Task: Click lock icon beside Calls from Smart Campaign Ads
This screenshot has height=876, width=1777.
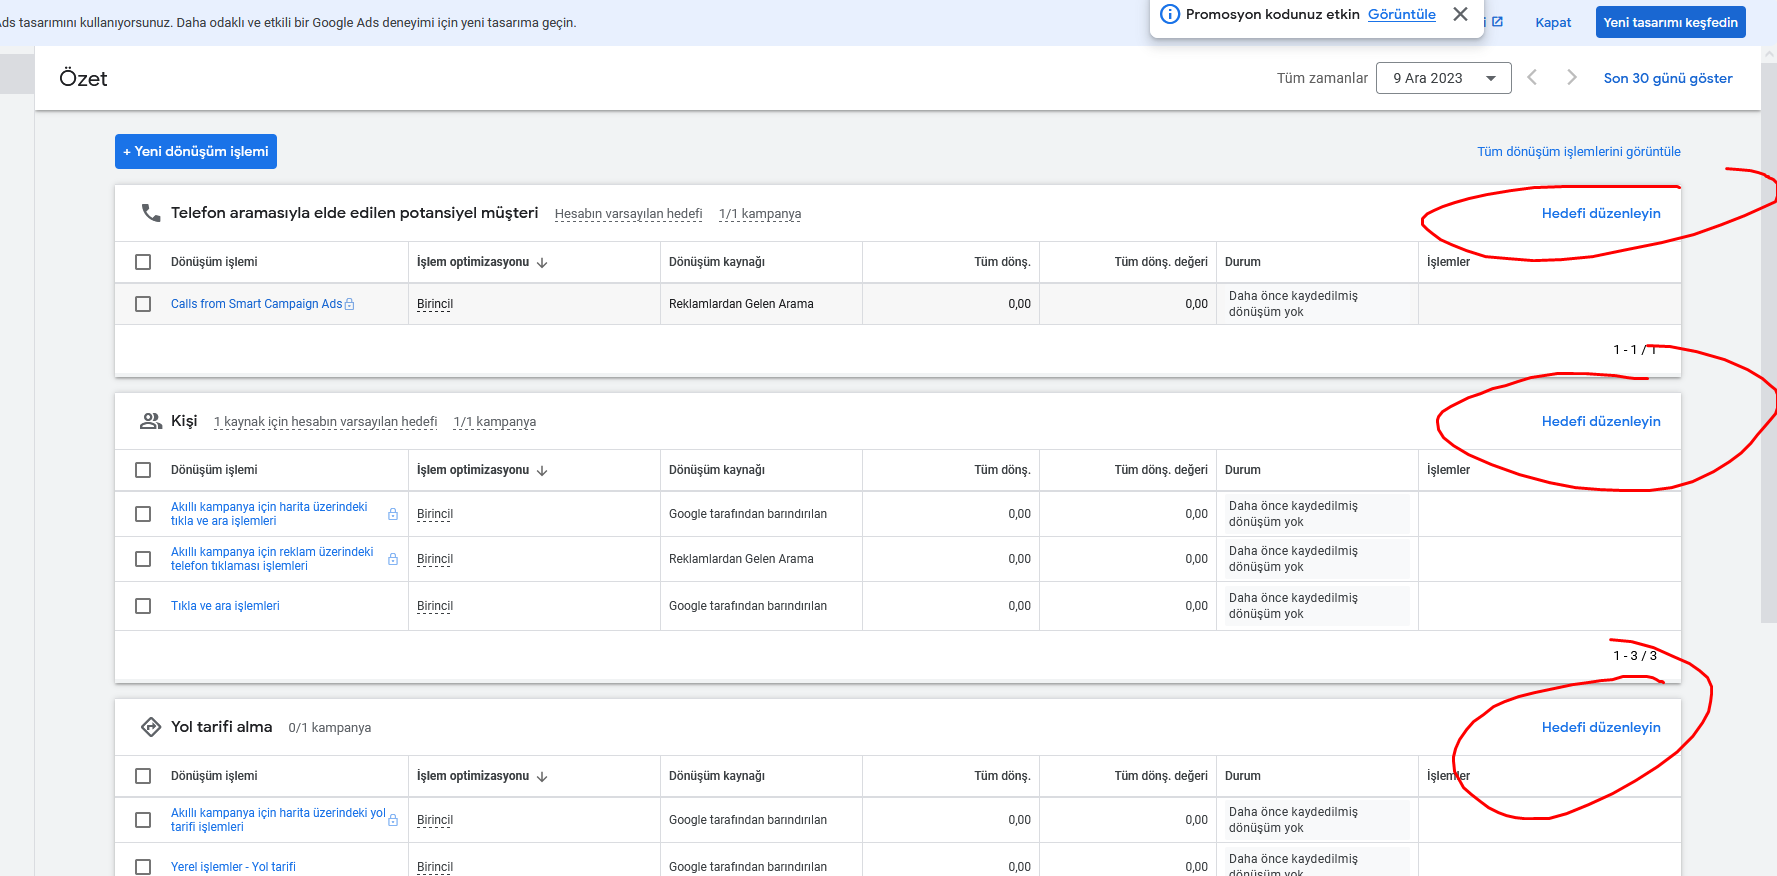Action: pos(349,304)
